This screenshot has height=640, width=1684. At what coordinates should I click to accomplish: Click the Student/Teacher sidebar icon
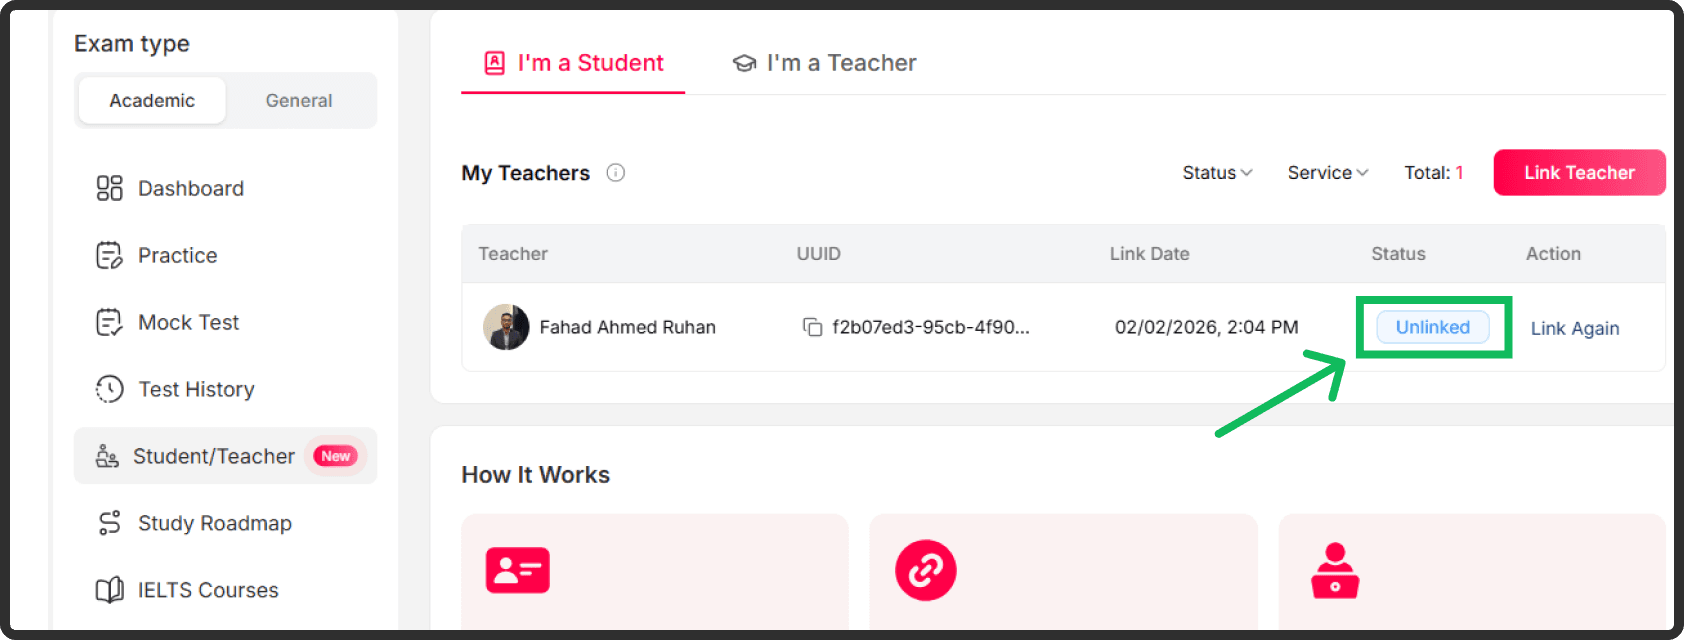[108, 456]
